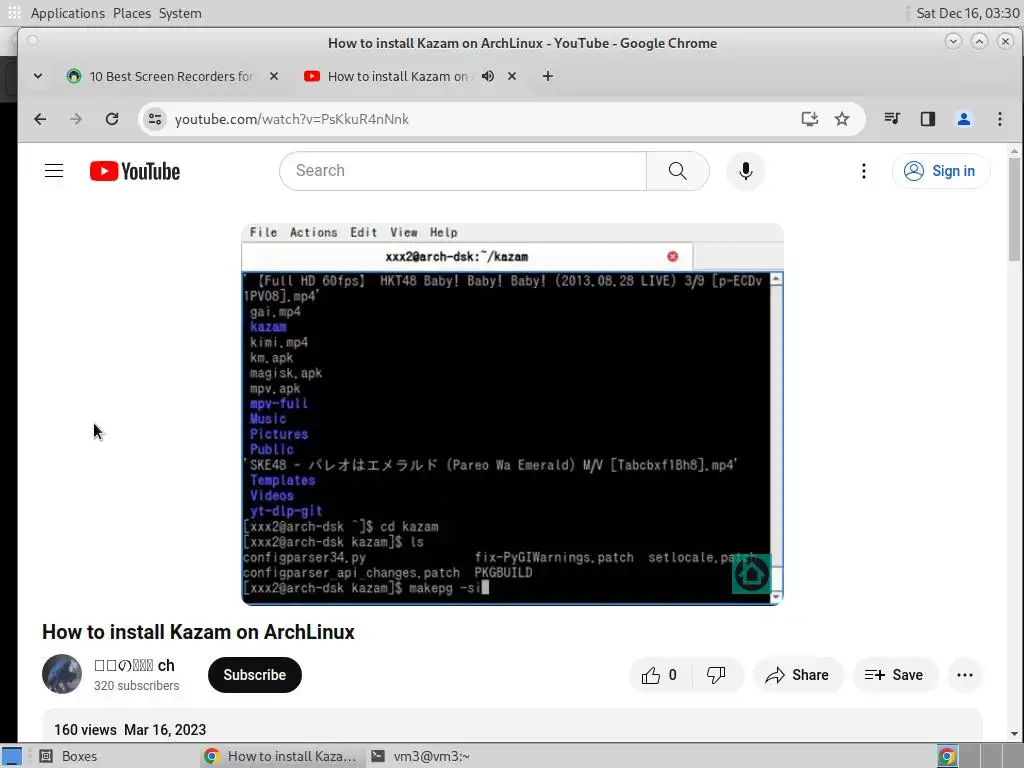Toggle Chrome side panel icon
This screenshot has height=768, width=1024.
tap(927, 119)
